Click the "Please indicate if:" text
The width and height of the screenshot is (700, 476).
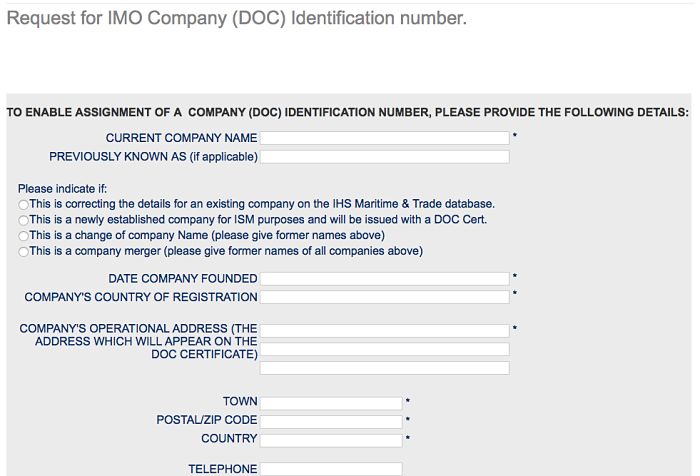pyautogui.click(x=62, y=189)
